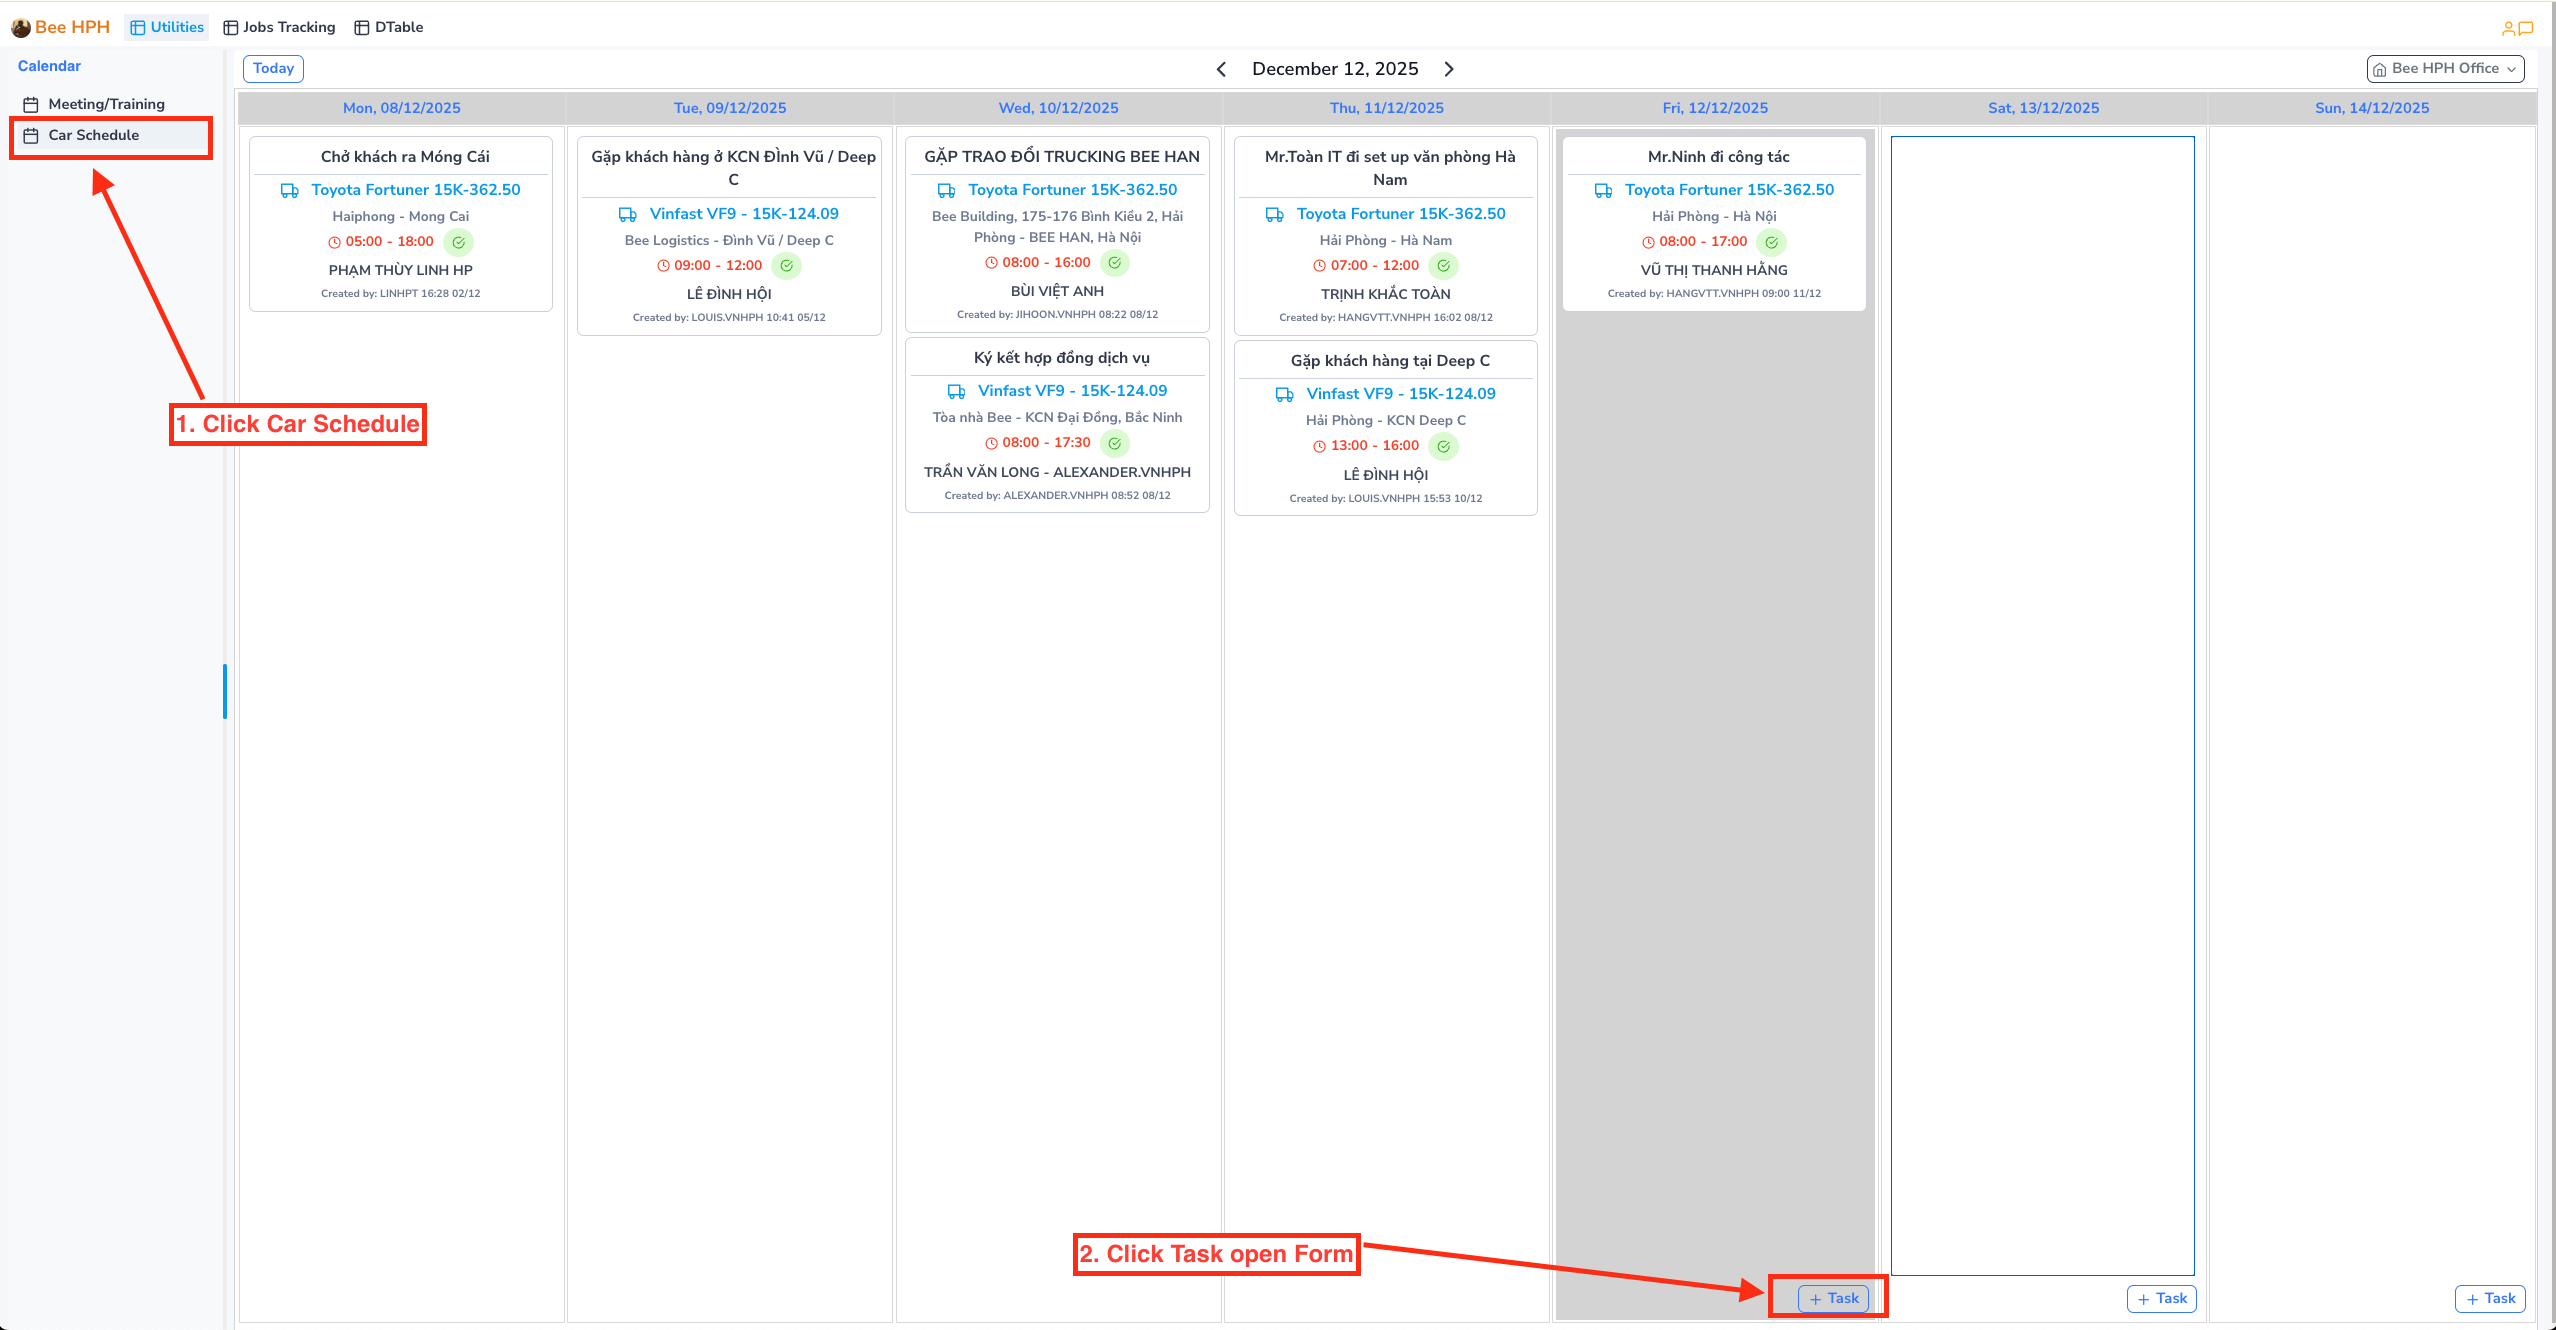This screenshot has width=2556, height=1330.
Task: Click the blue sidebar resize handle
Action: (225, 691)
